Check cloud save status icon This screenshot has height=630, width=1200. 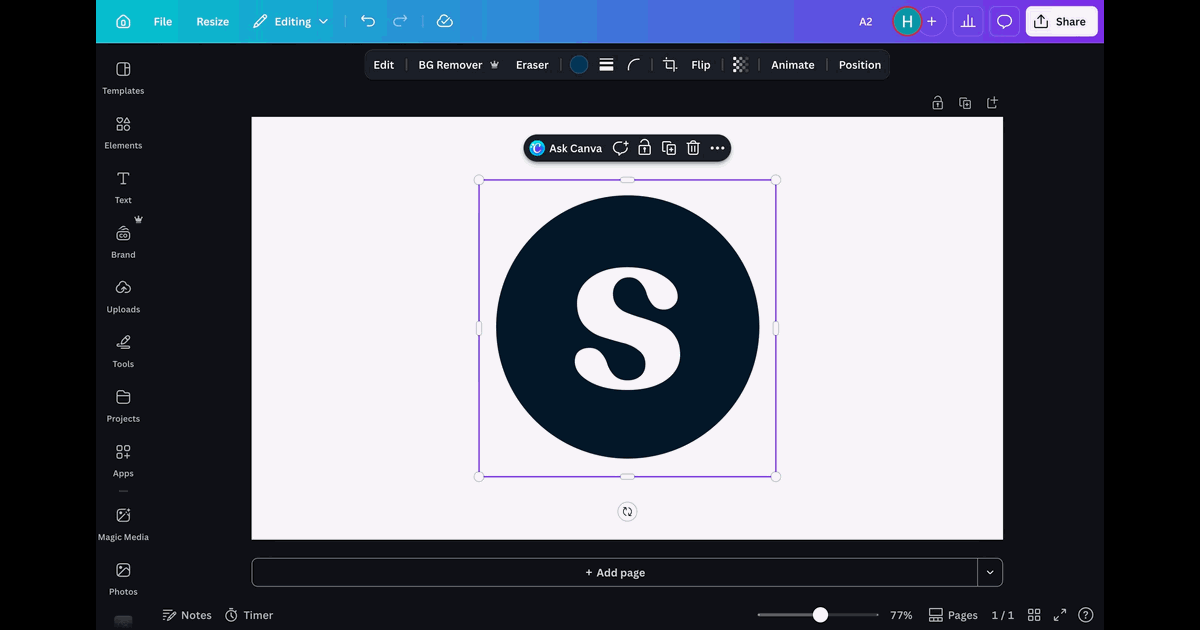pyautogui.click(x=445, y=21)
